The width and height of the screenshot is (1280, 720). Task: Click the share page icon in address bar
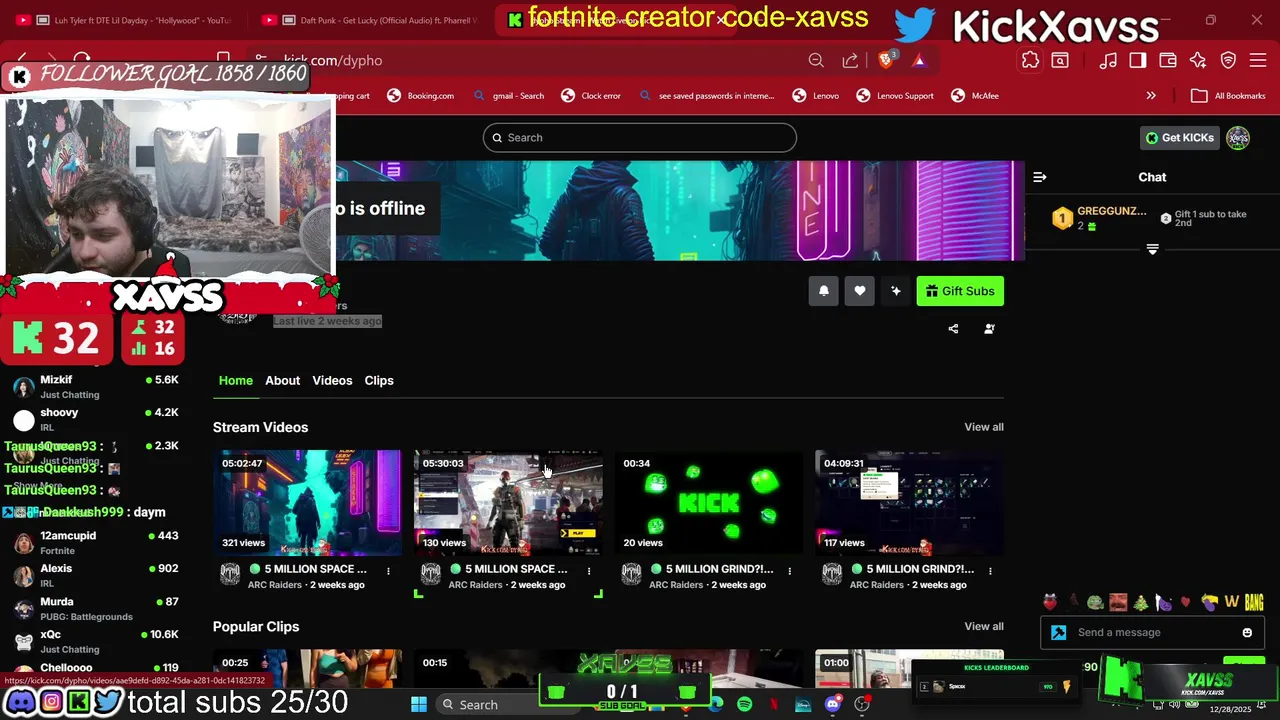pyautogui.click(x=850, y=60)
